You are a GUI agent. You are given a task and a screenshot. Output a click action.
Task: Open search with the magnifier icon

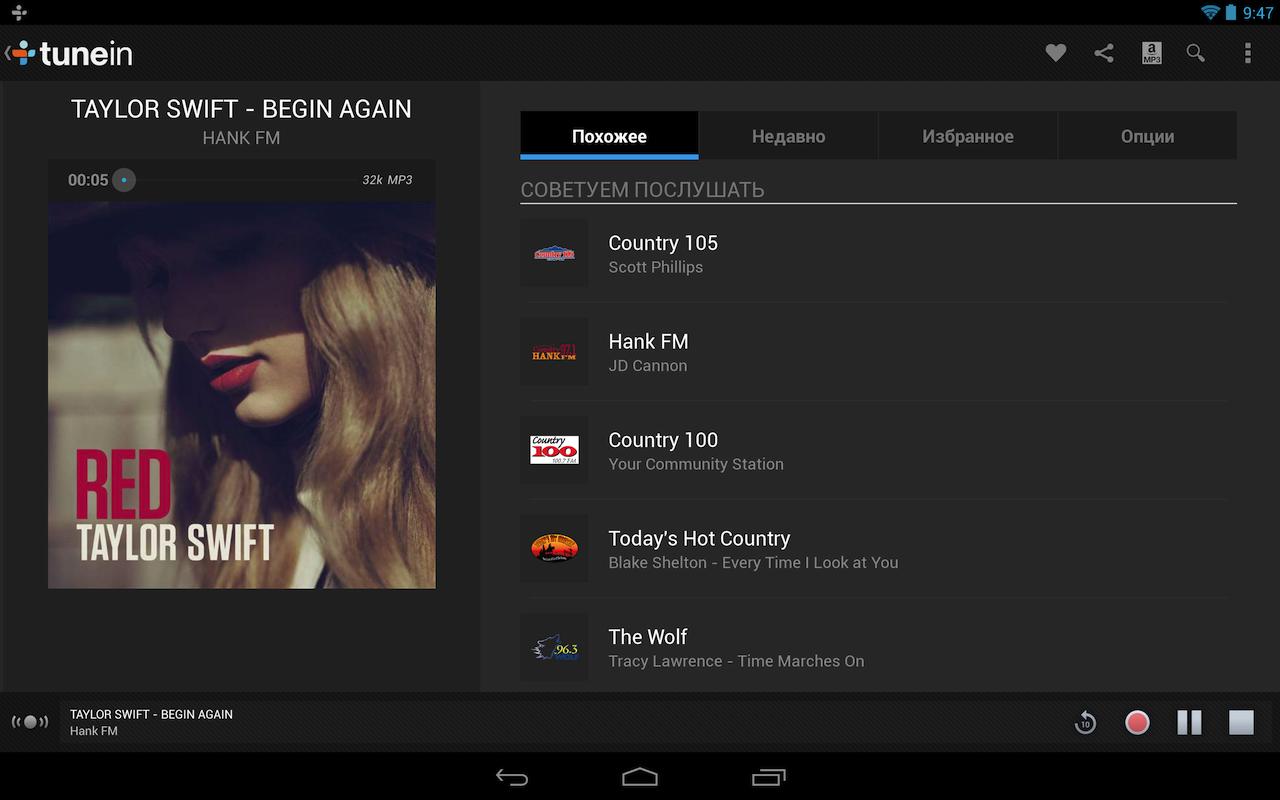point(1196,53)
